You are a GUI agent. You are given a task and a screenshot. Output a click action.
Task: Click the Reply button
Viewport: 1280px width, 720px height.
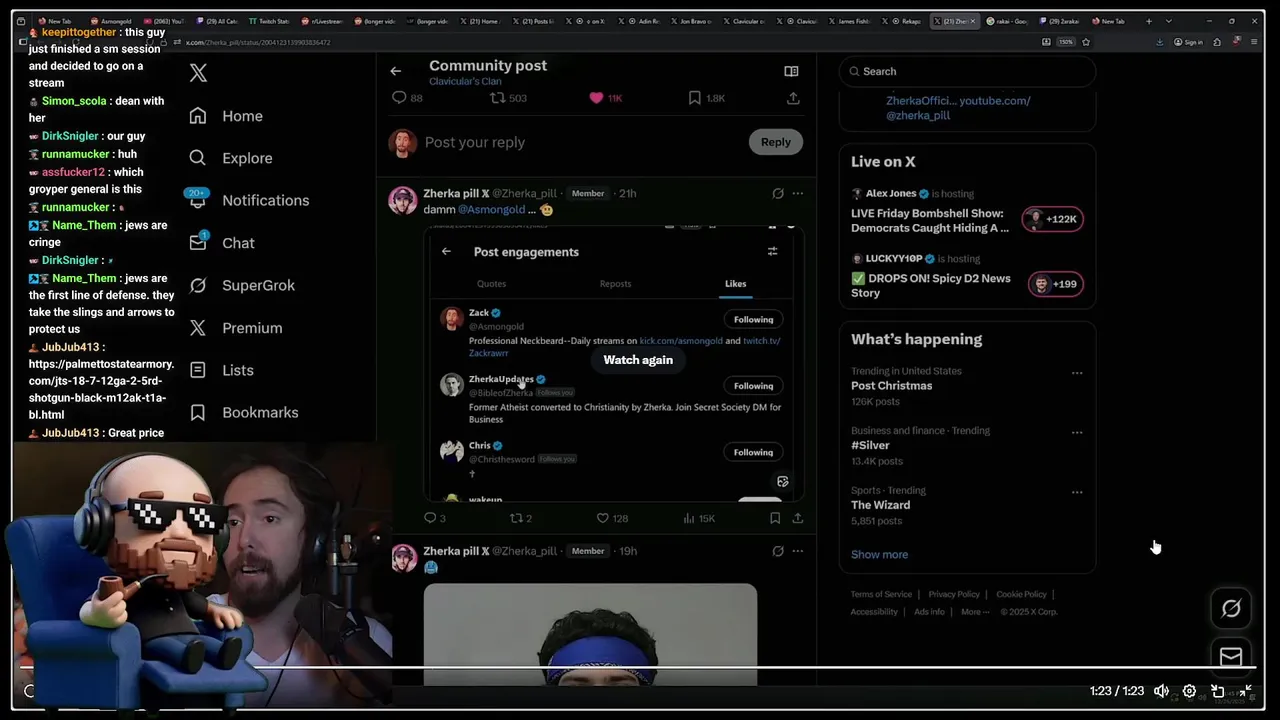[x=775, y=142]
